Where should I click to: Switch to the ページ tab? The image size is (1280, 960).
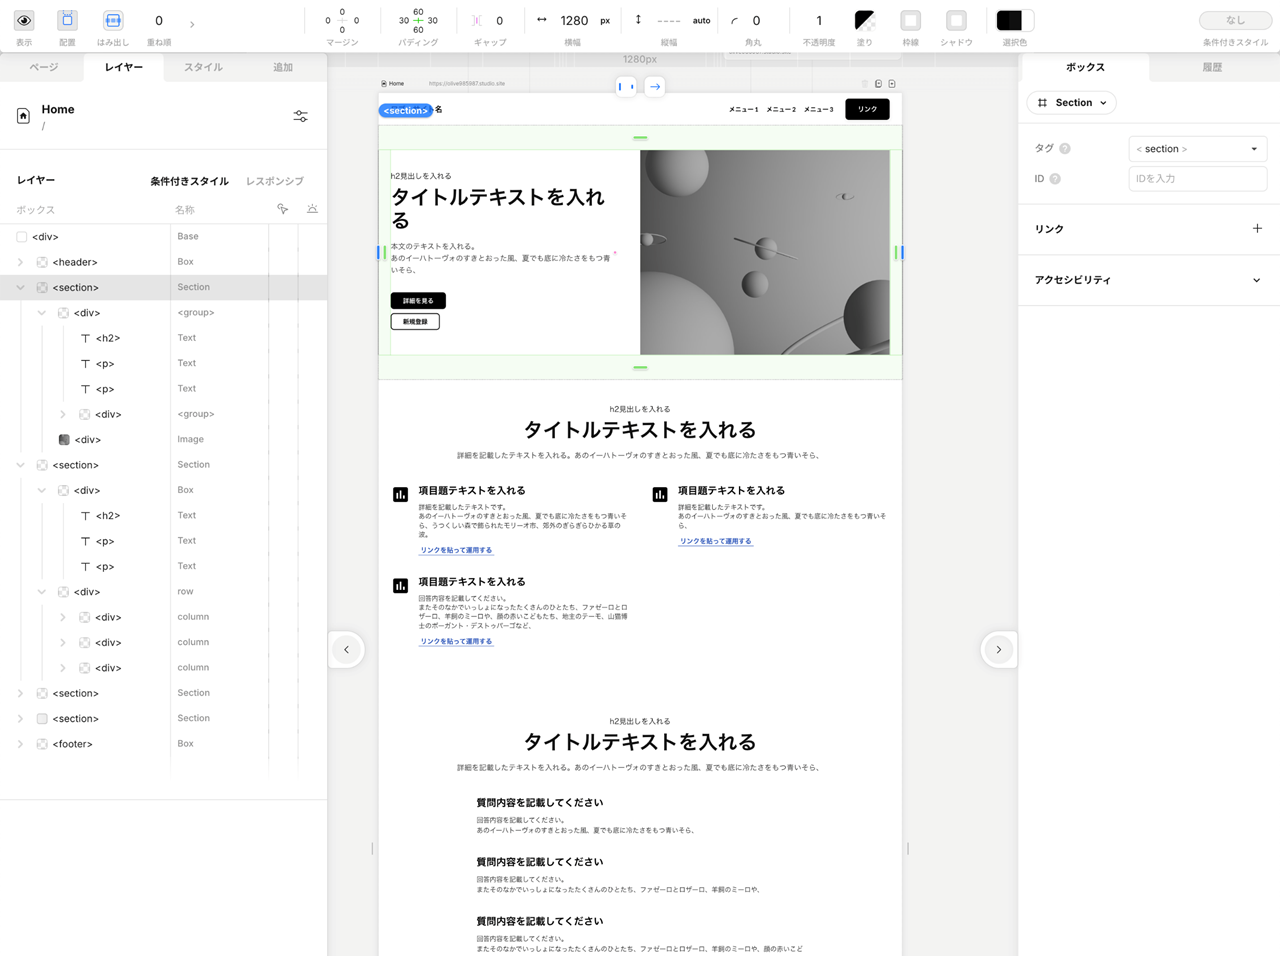pos(44,67)
